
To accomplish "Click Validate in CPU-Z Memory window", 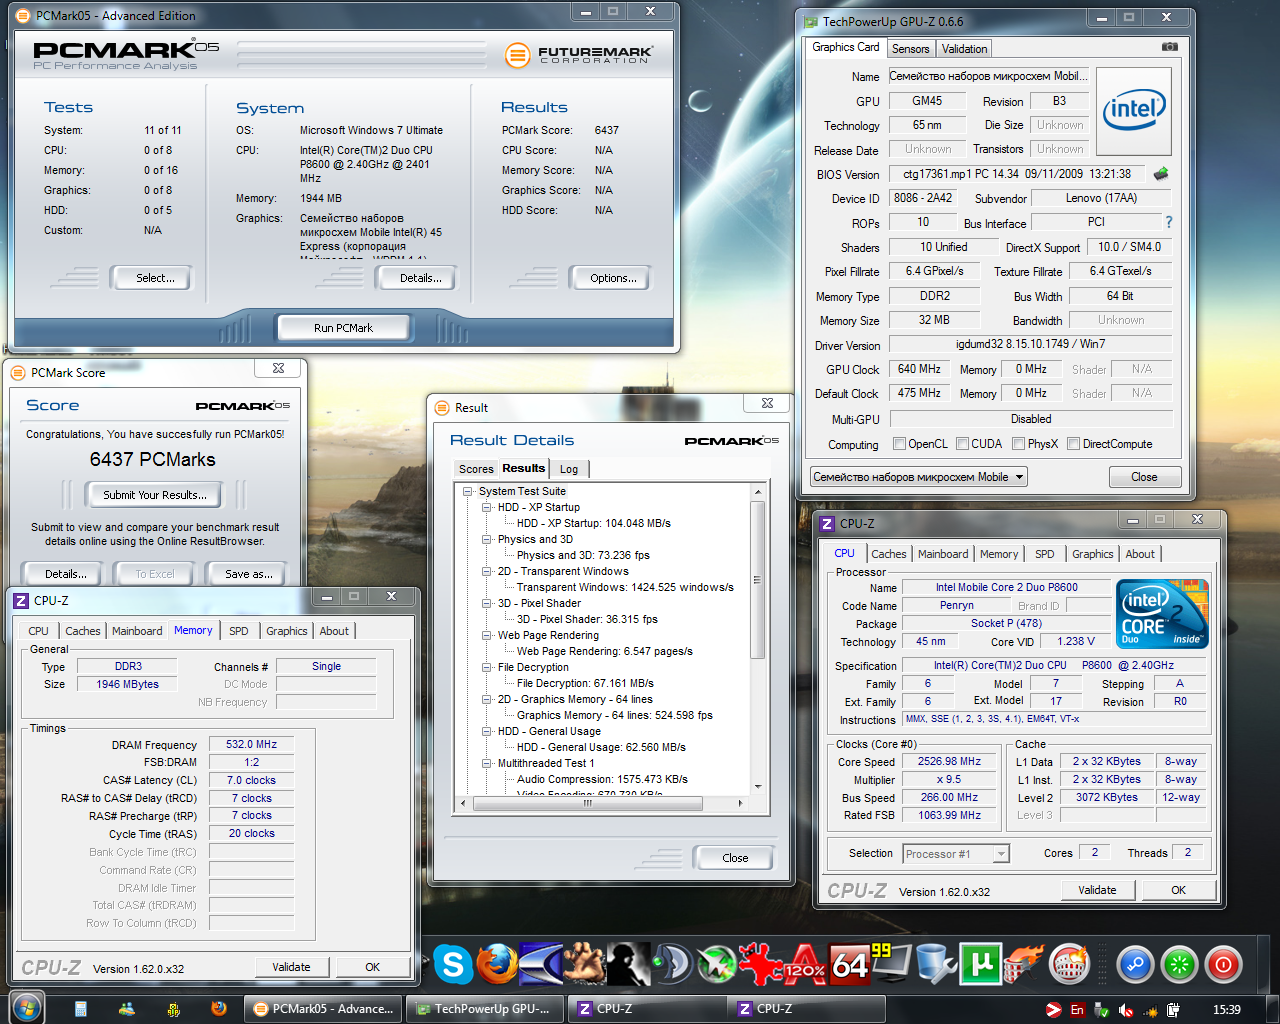I will 291,967.
